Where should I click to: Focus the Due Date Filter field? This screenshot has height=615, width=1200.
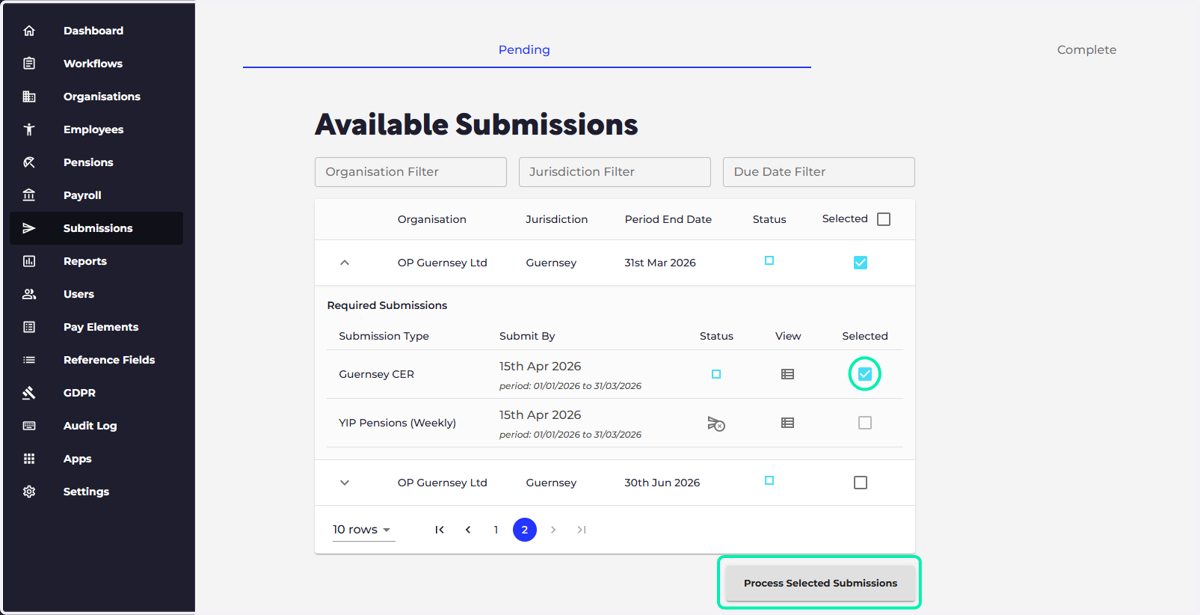click(819, 172)
